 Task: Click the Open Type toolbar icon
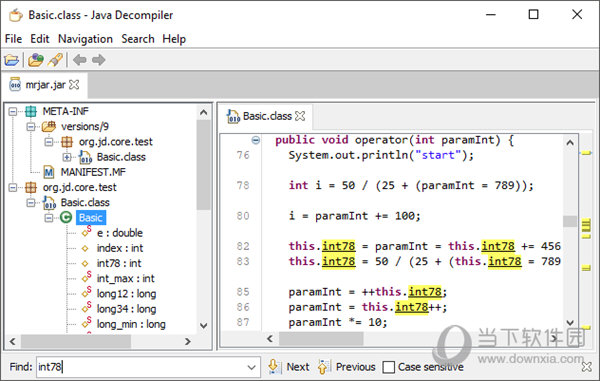pos(36,60)
